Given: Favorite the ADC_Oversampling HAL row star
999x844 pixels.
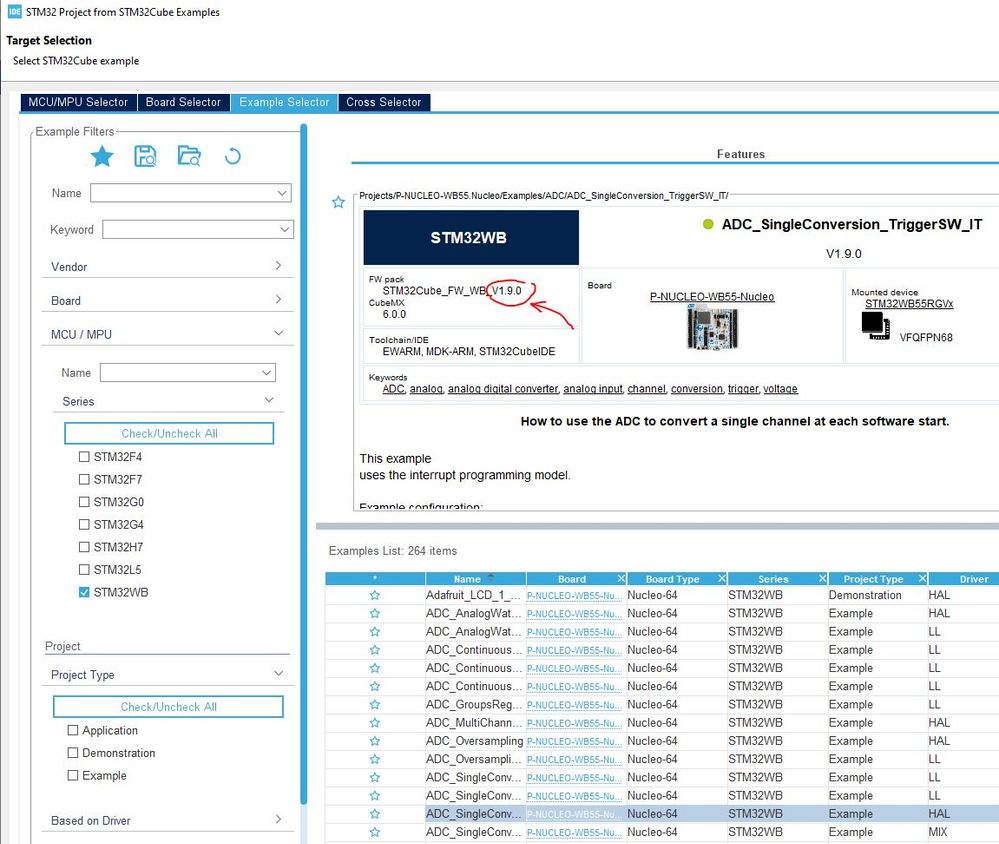Looking at the screenshot, I should pyautogui.click(x=375, y=741).
